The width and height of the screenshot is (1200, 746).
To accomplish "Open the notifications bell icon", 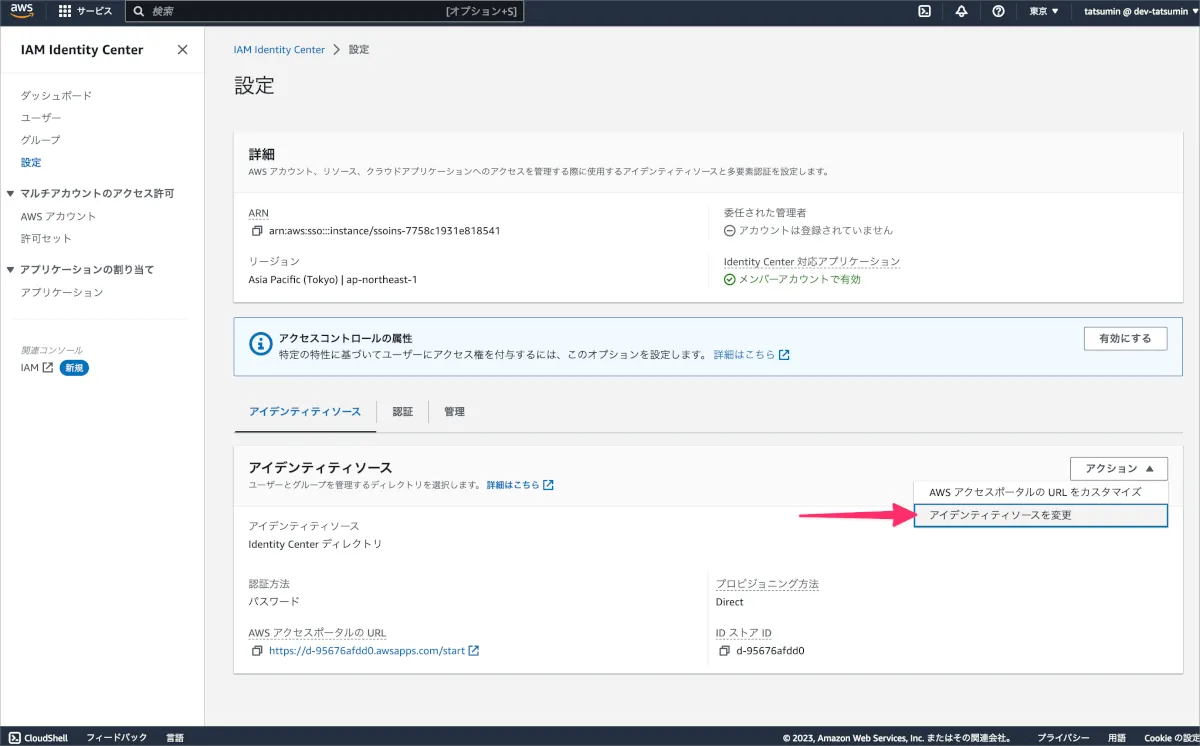I will [x=961, y=11].
